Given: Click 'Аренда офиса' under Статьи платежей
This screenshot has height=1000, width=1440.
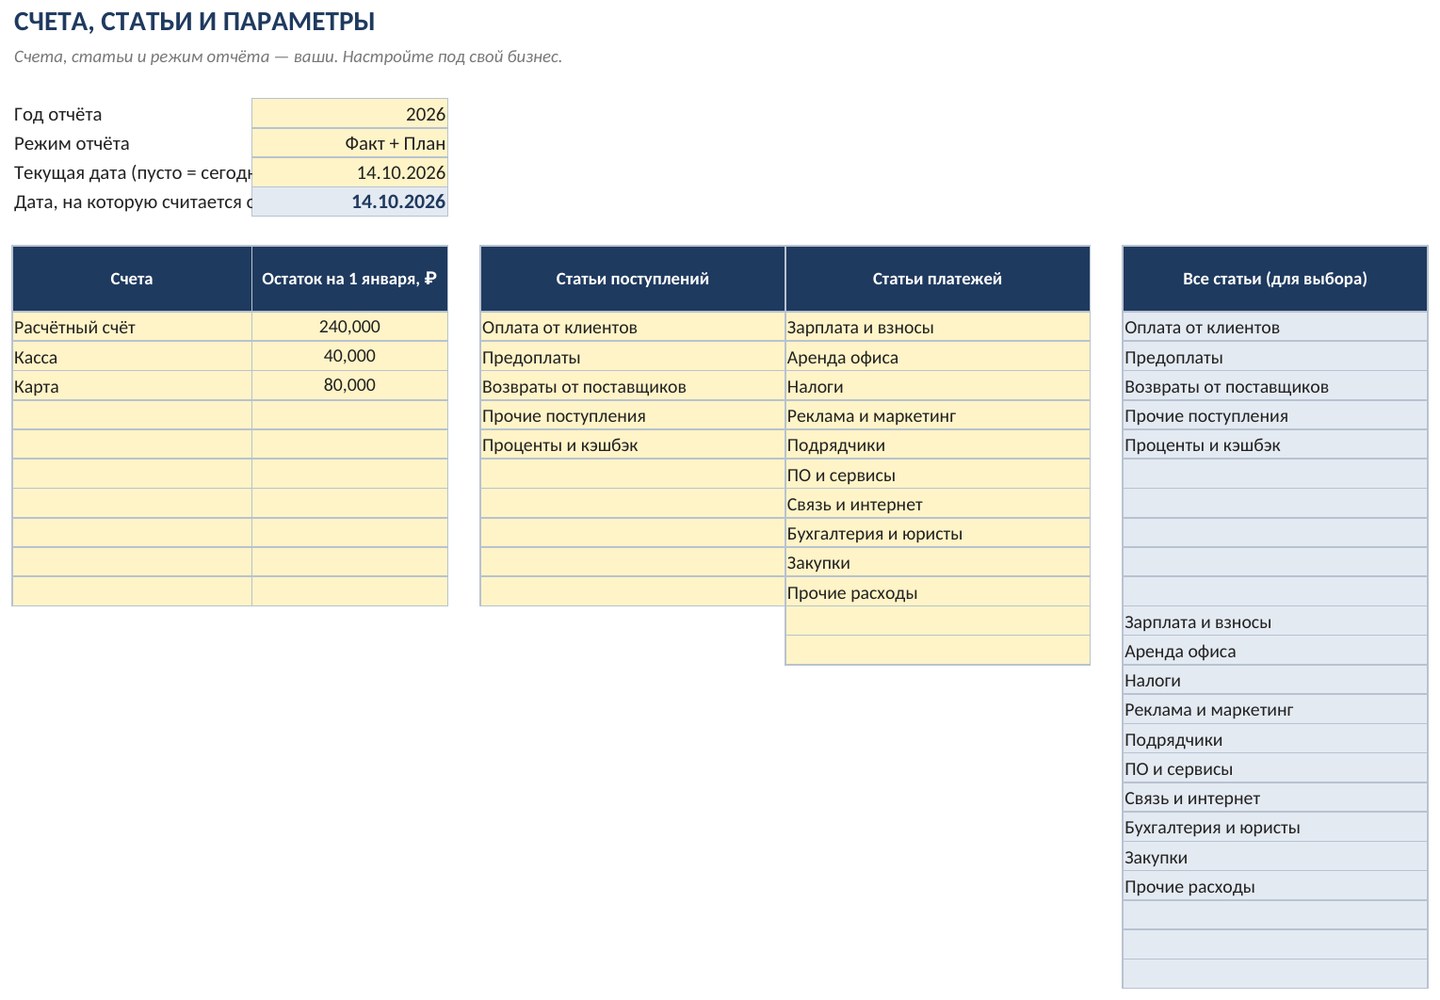Looking at the screenshot, I should [937, 357].
